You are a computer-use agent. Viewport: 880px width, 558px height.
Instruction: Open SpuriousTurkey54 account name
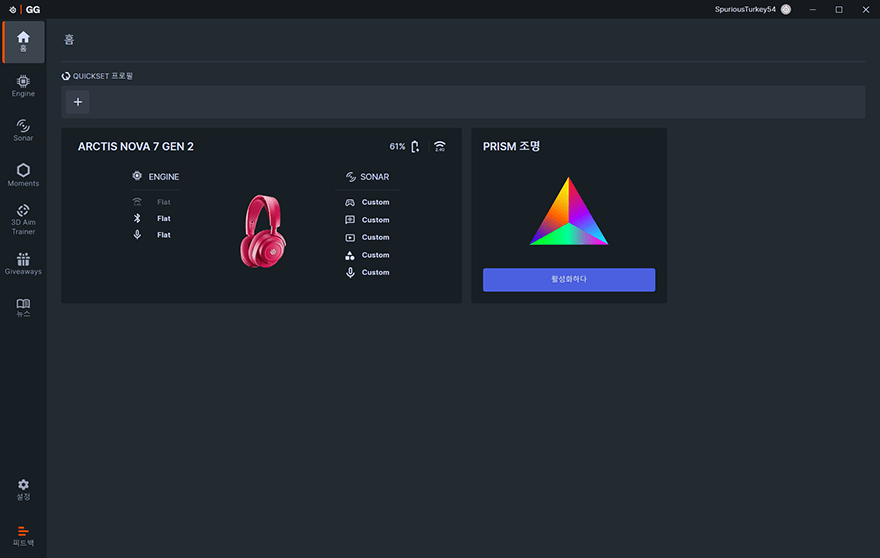coord(745,10)
